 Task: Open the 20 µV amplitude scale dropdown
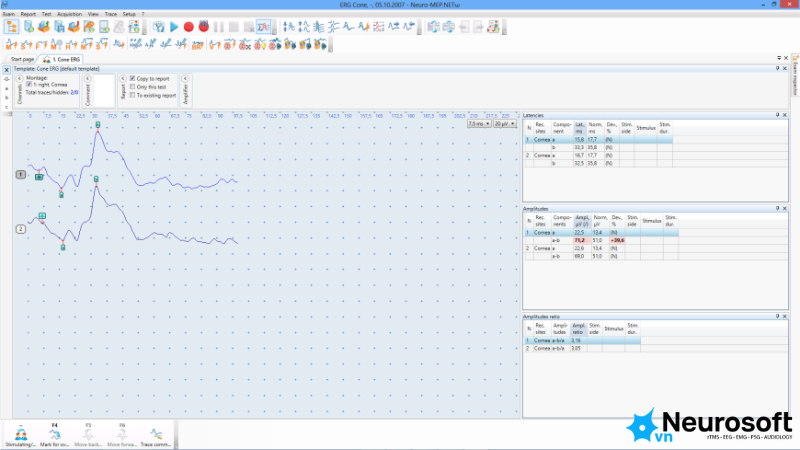pos(505,124)
